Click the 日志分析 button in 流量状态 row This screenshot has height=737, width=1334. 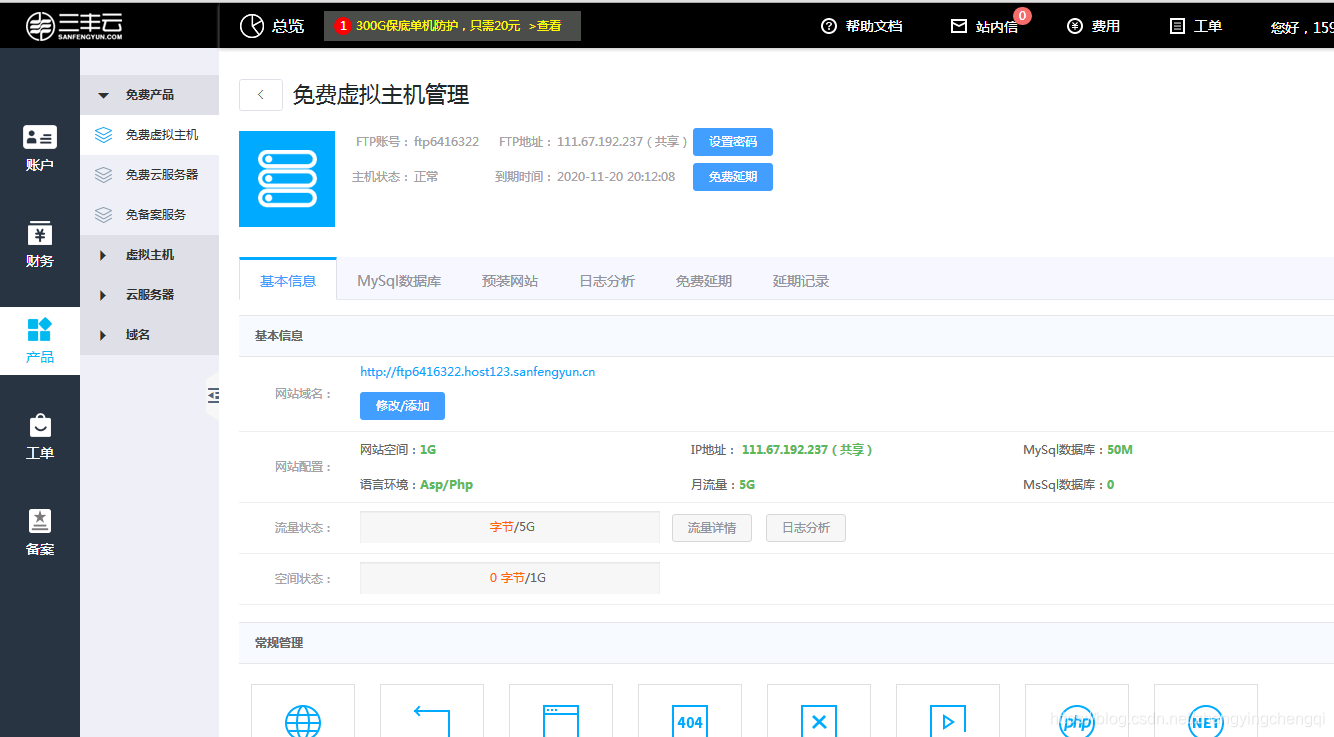pos(806,528)
